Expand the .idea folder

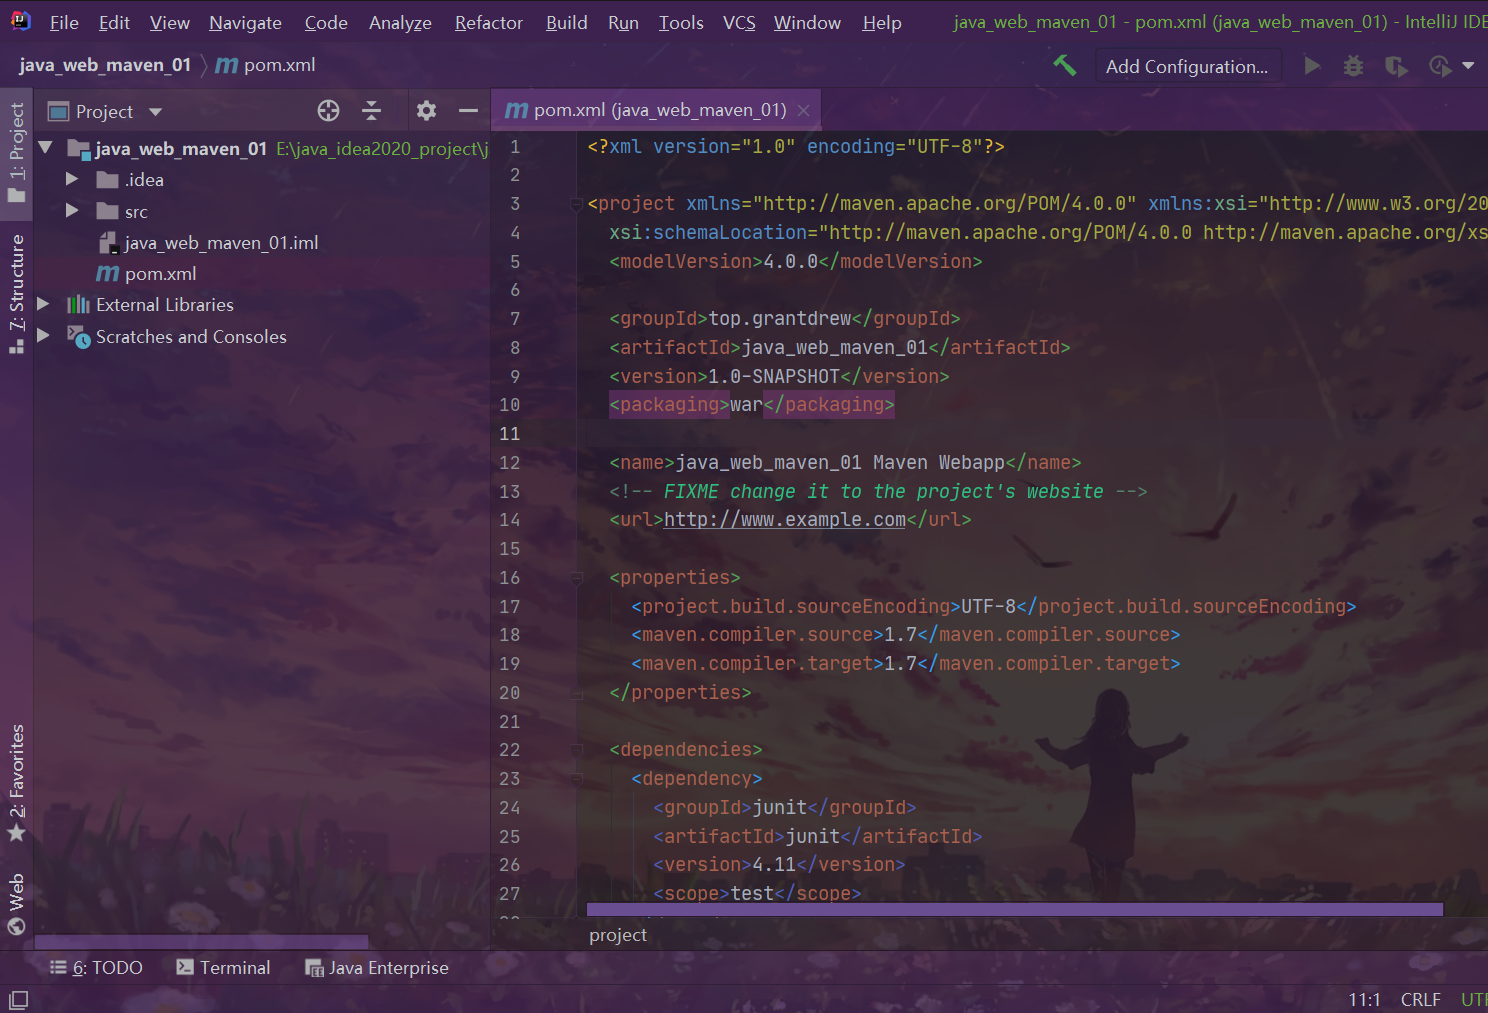pyautogui.click(x=72, y=179)
